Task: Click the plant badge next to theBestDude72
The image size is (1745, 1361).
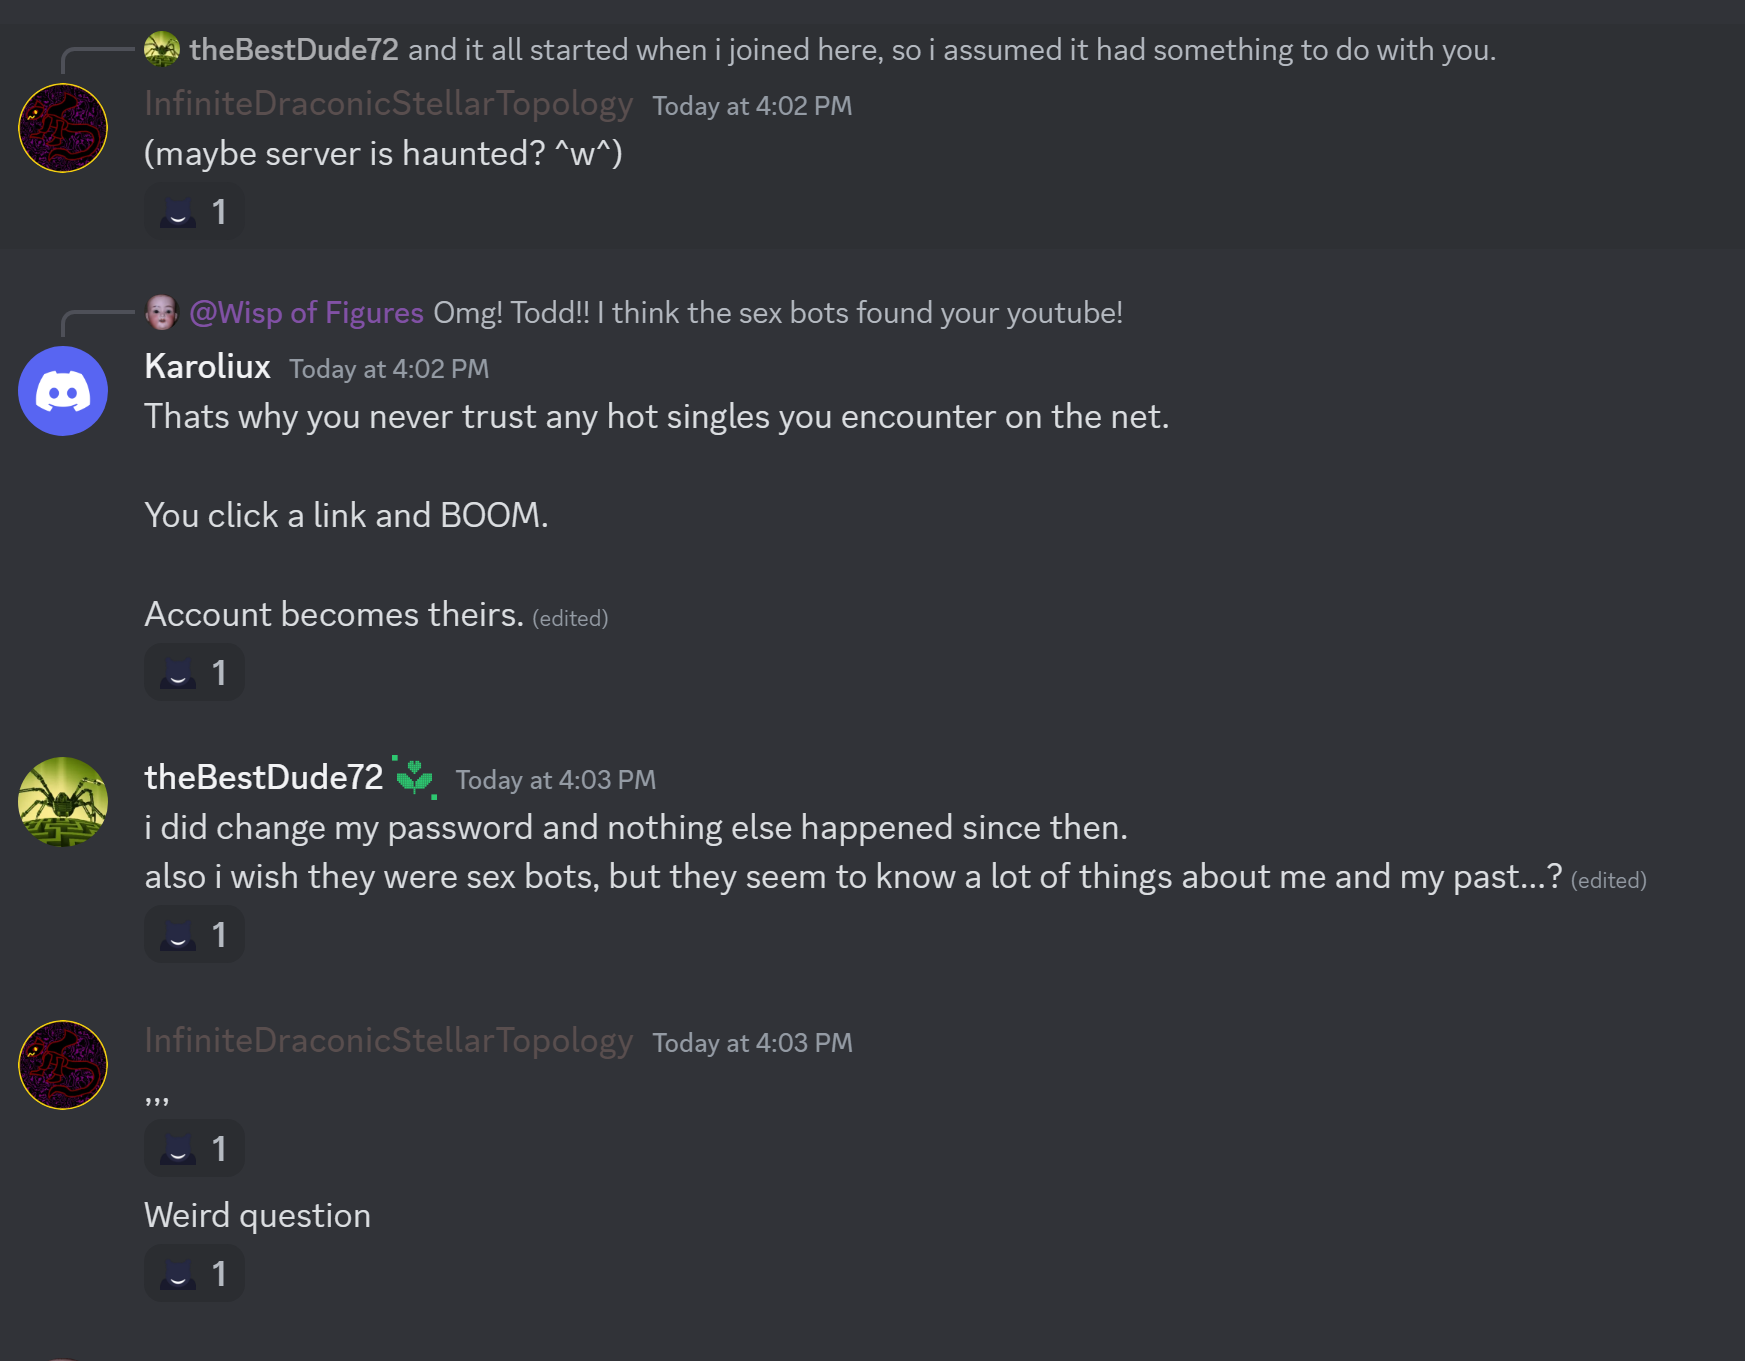Action: tap(414, 777)
